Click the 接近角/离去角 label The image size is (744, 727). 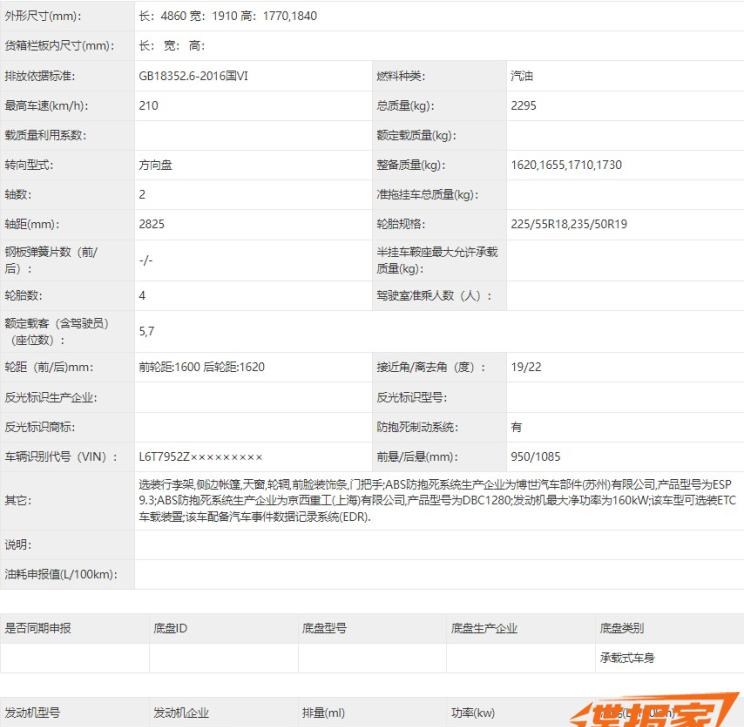pyautogui.click(x=431, y=367)
